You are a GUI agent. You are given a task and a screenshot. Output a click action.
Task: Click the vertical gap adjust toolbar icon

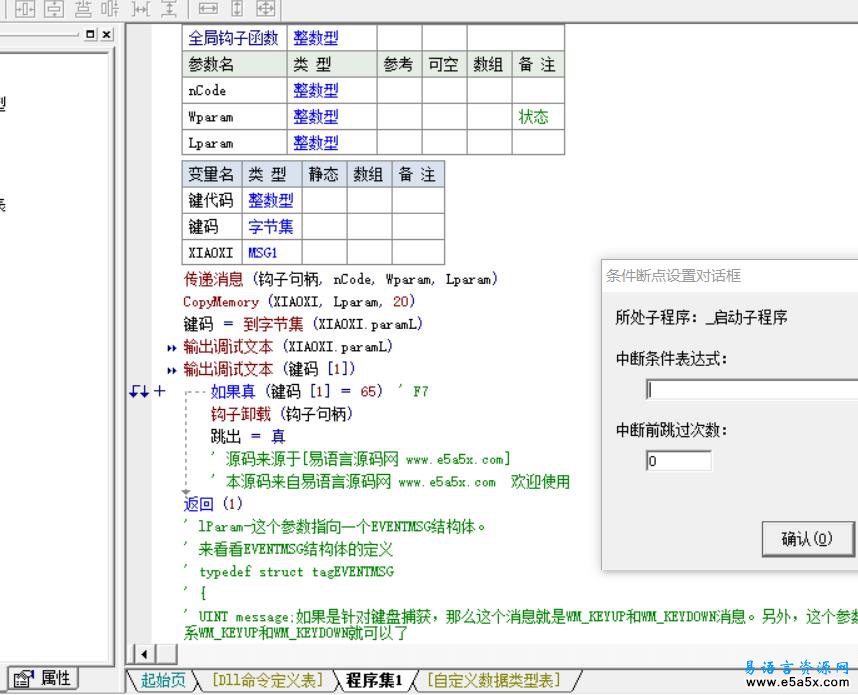tap(169, 9)
